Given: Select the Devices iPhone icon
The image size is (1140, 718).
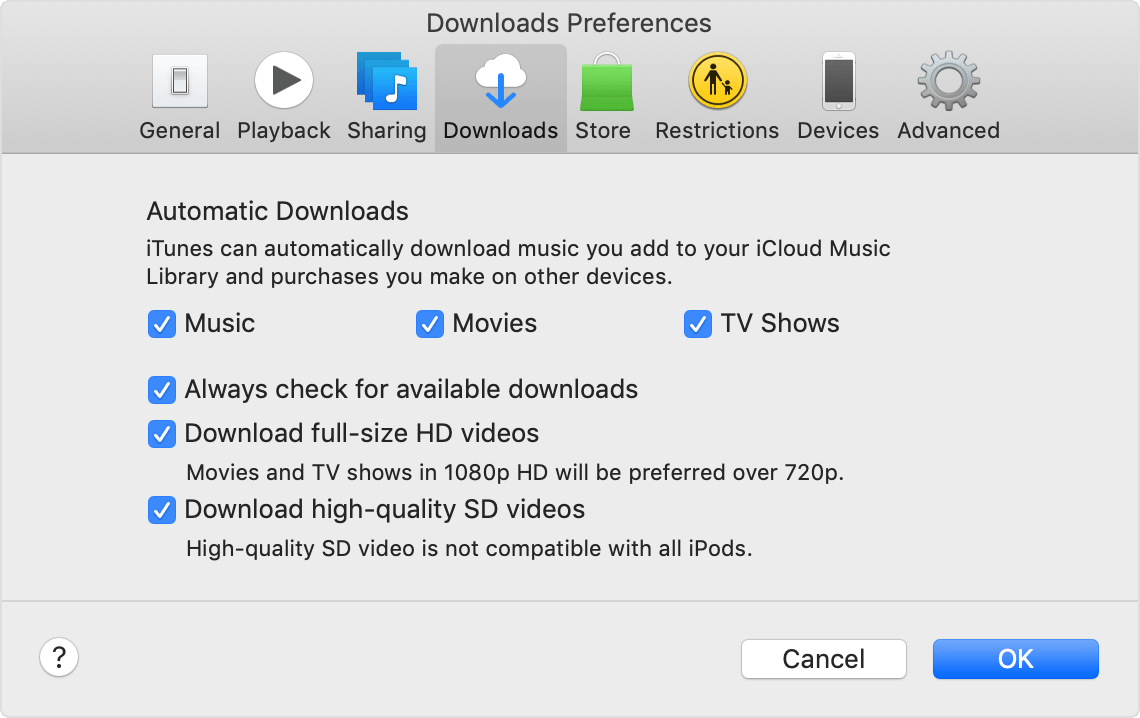Looking at the screenshot, I should [838, 81].
